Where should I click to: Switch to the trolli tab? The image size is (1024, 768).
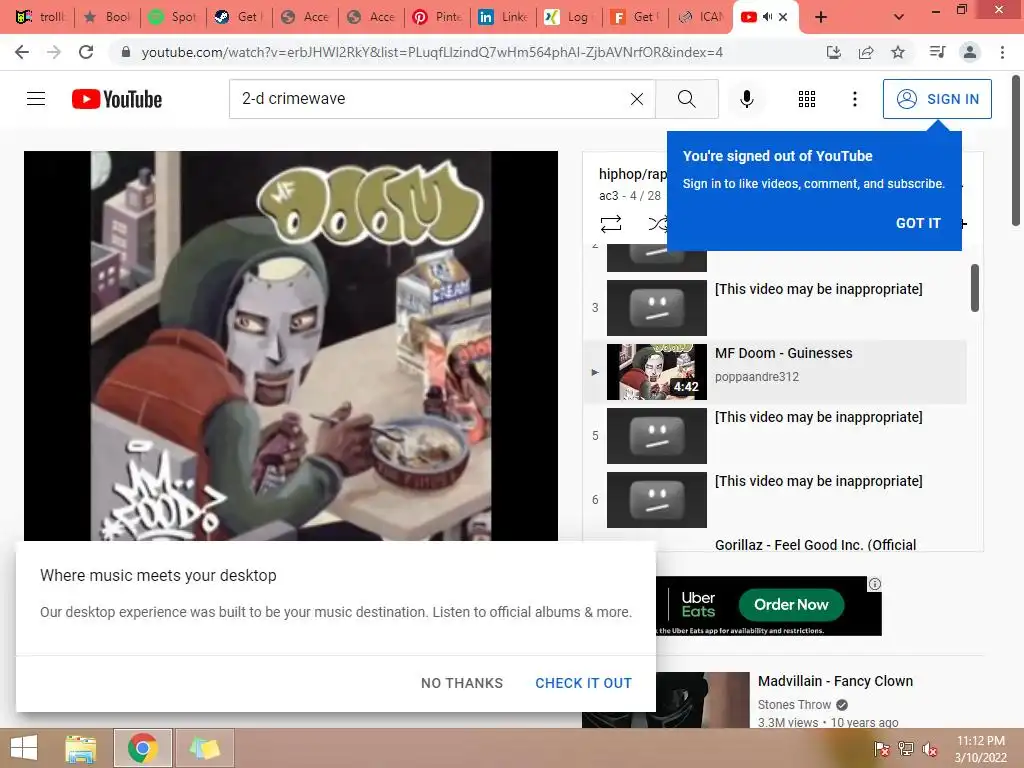pyautogui.click(x=40, y=17)
